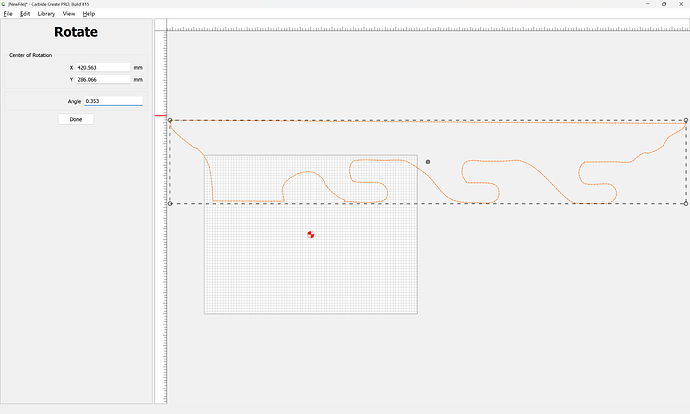Select the bottom-right corner handle of selection
690x414 pixels.
[x=686, y=203]
